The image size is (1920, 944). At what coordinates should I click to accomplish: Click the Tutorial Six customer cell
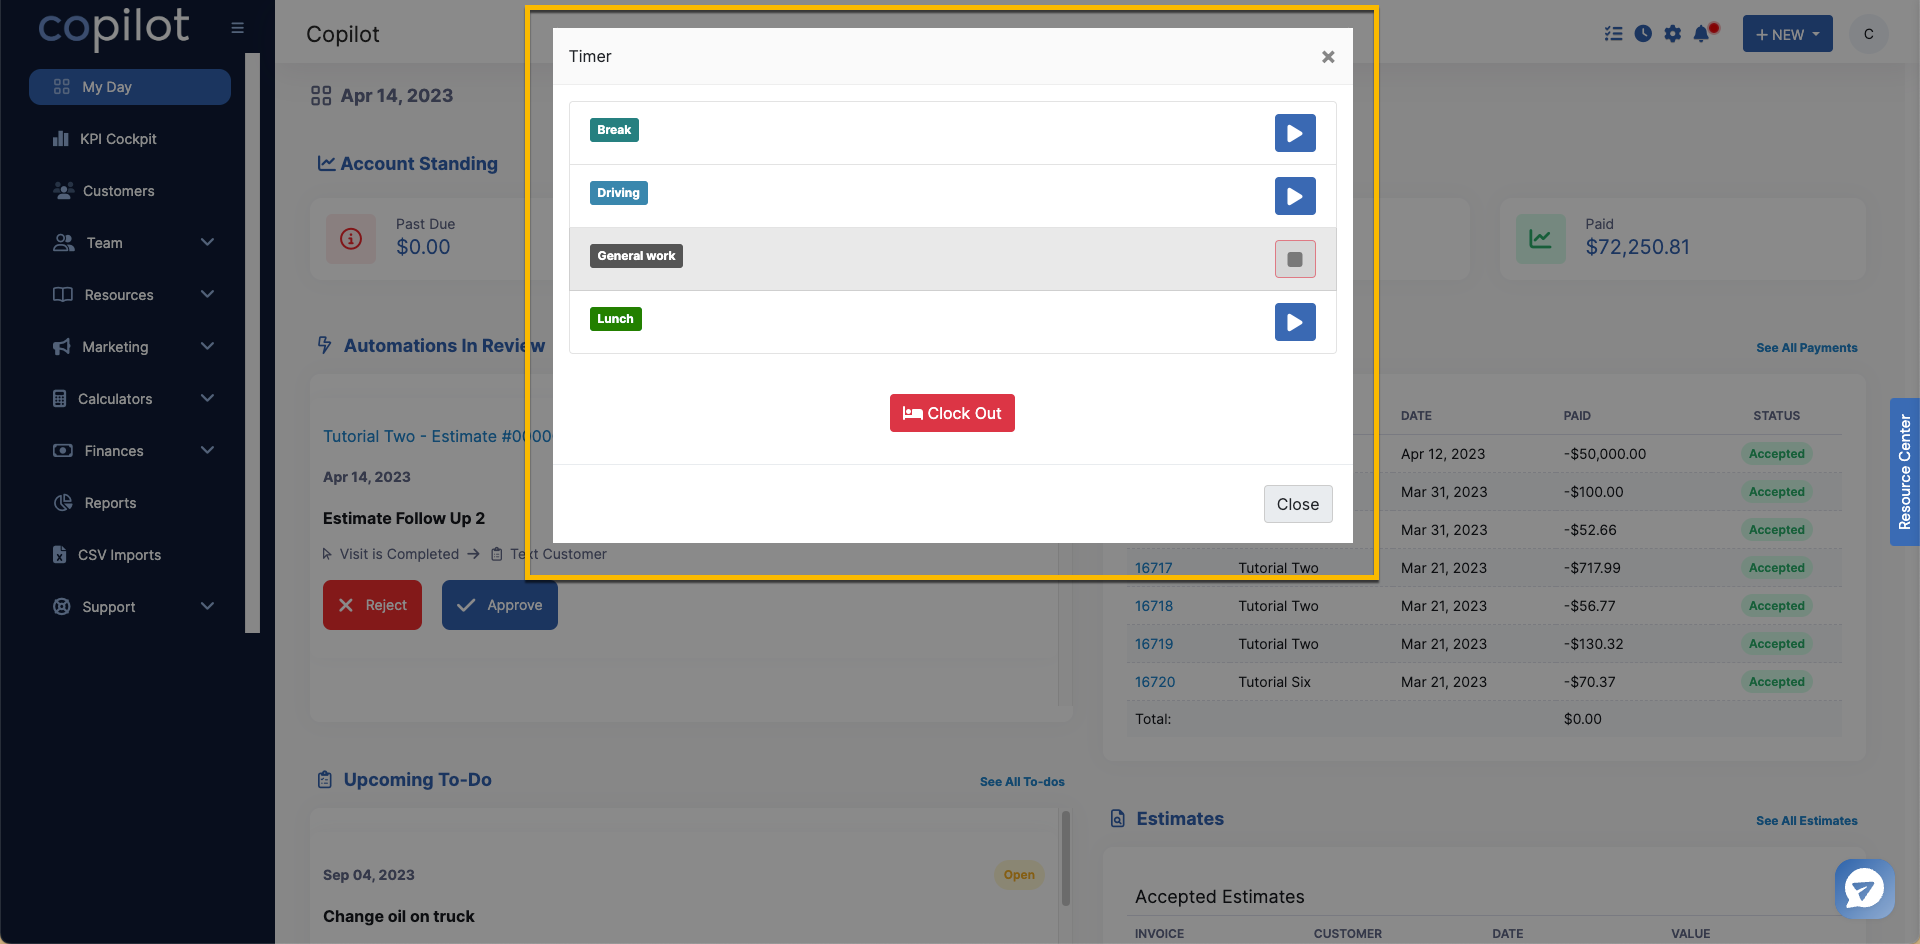click(x=1275, y=682)
